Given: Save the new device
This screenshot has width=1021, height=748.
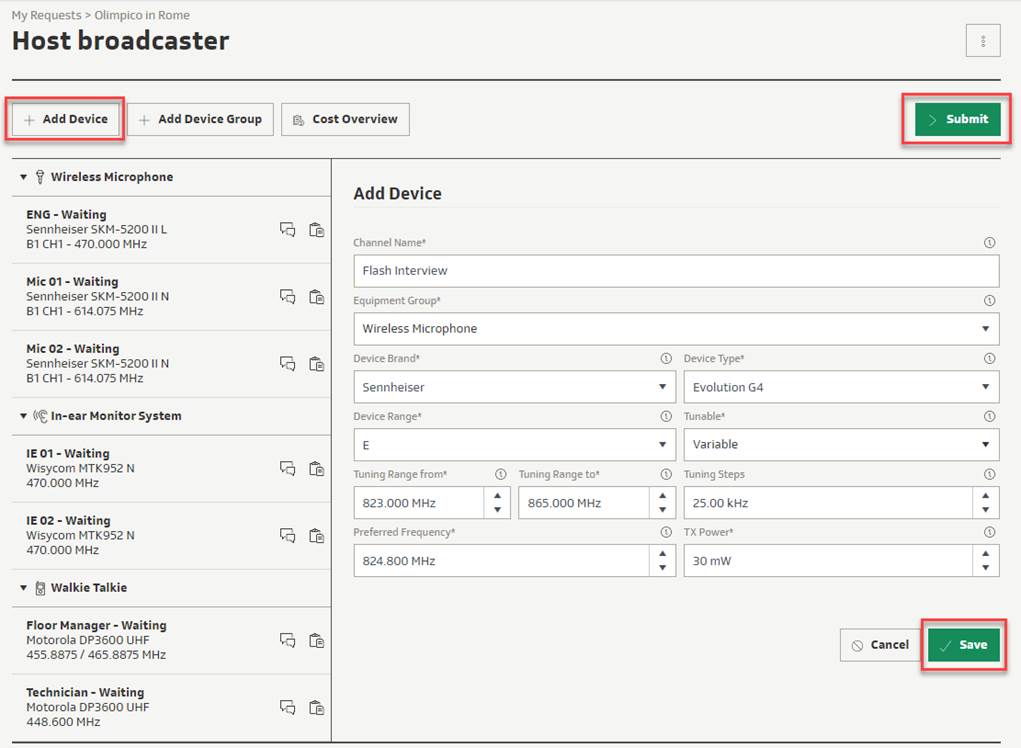Looking at the screenshot, I should pyautogui.click(x=963, y=645).
